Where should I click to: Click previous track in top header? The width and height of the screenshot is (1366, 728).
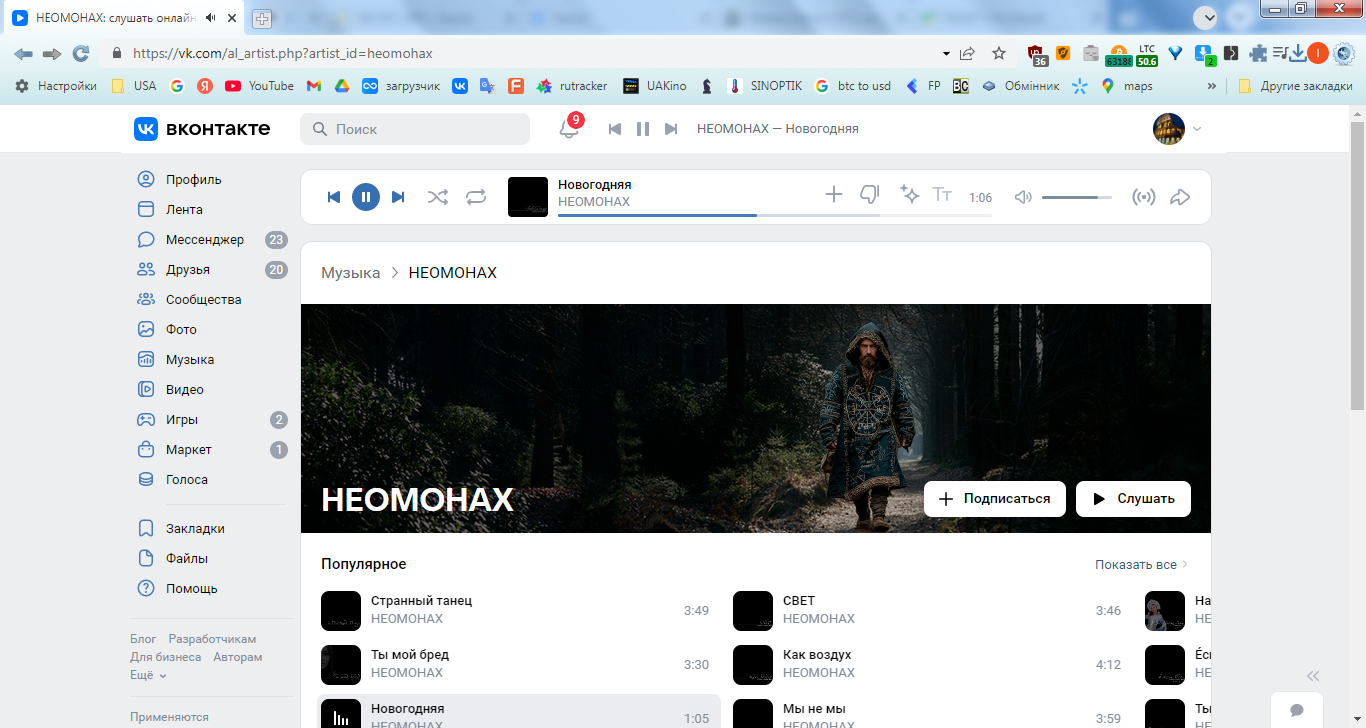point(615,129)
